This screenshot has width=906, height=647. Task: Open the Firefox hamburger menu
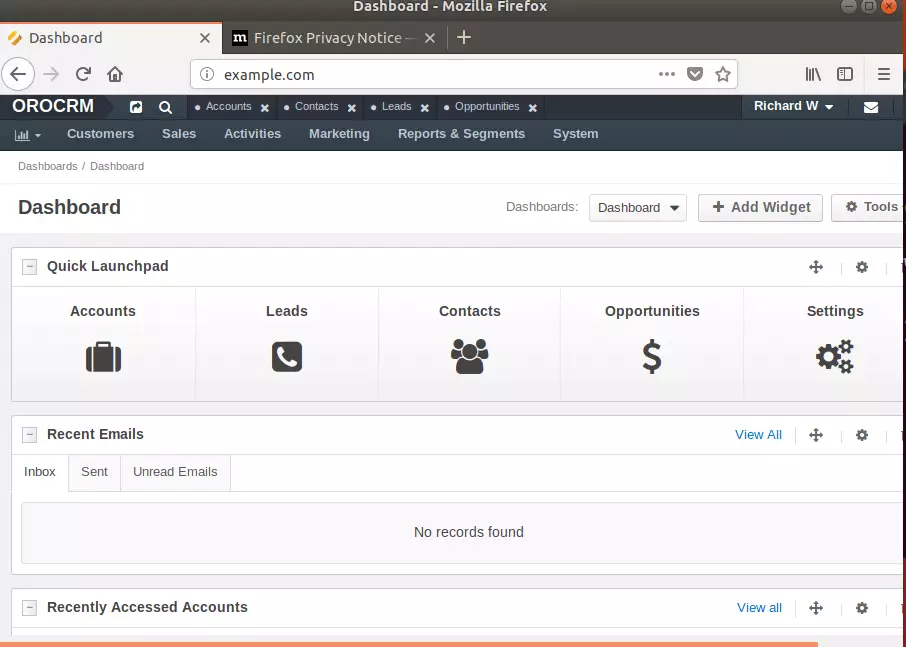883,74
